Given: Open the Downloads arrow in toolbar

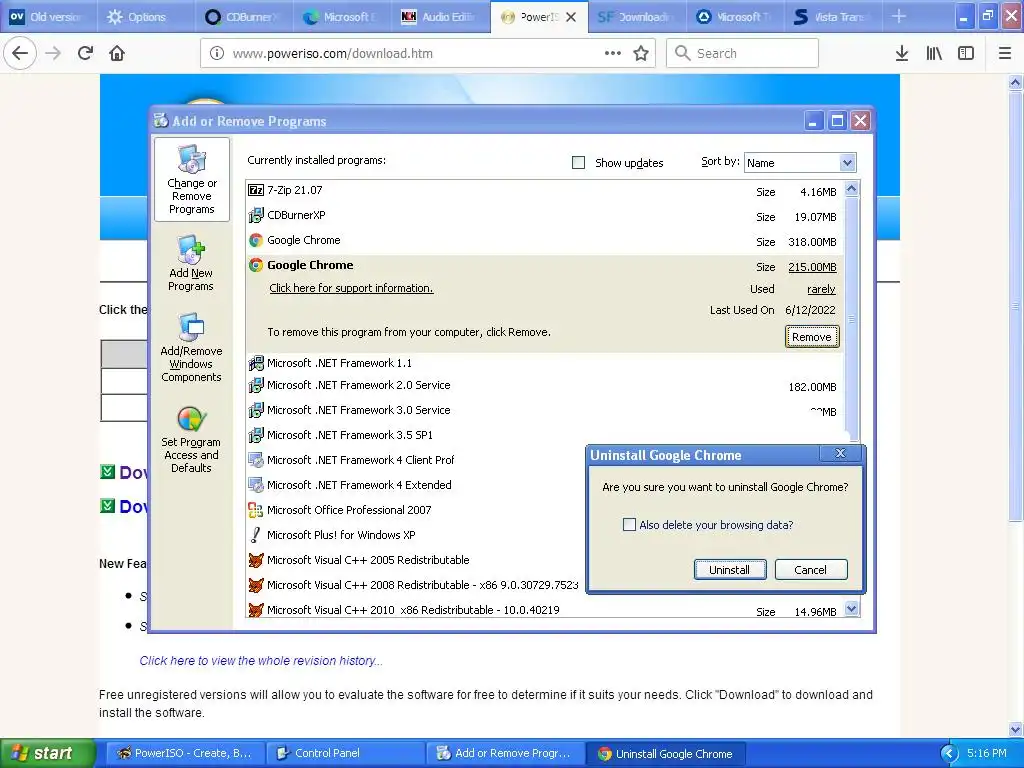Looking at the screenshot, I should click(902, 54).
